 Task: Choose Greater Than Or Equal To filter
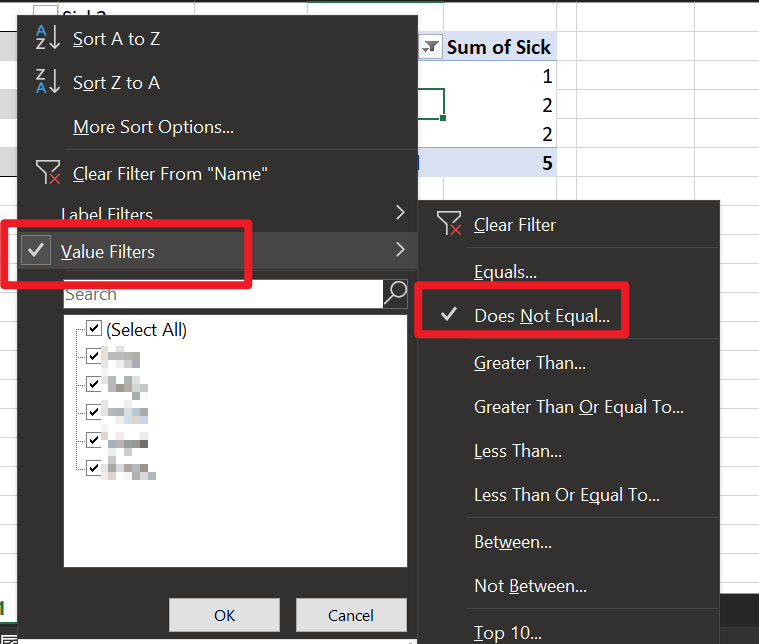(579, 407)
